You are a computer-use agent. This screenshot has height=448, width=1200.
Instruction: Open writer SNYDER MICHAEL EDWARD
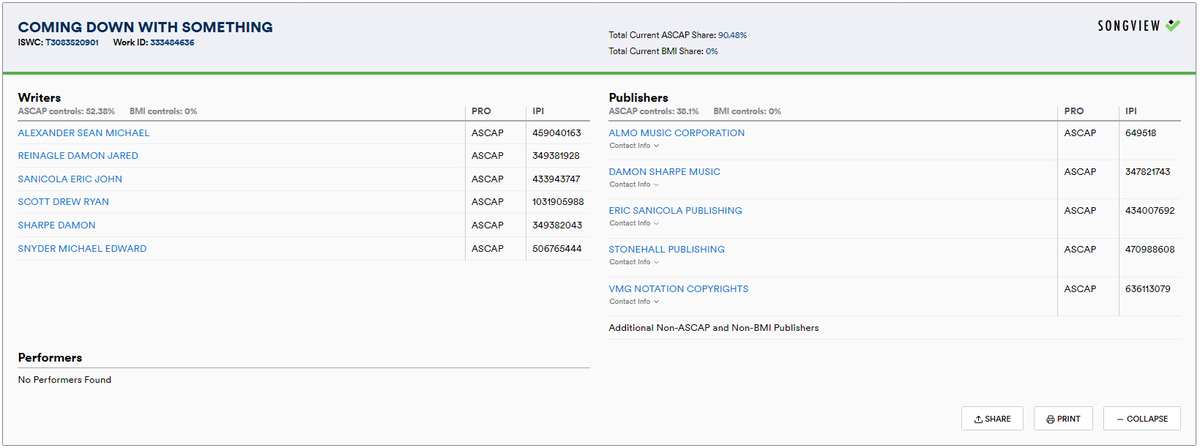(82, 248)
